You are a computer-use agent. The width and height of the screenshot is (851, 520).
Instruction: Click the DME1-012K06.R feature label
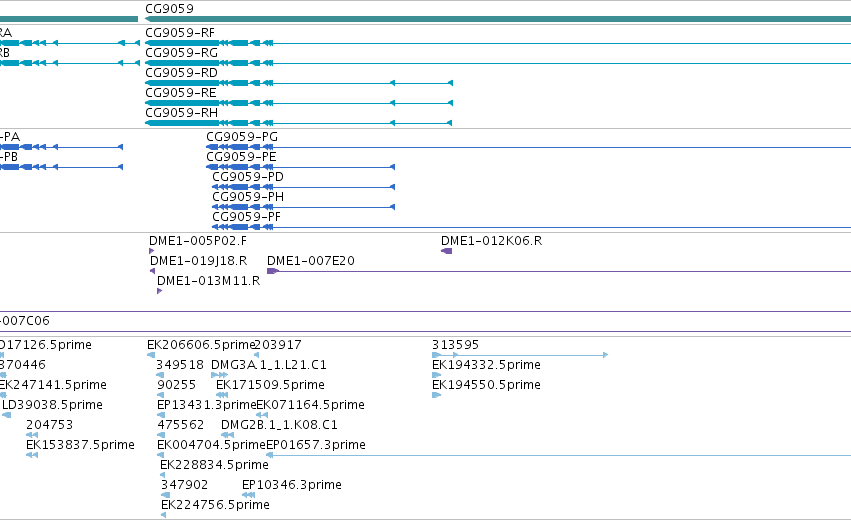coord(491,241)
